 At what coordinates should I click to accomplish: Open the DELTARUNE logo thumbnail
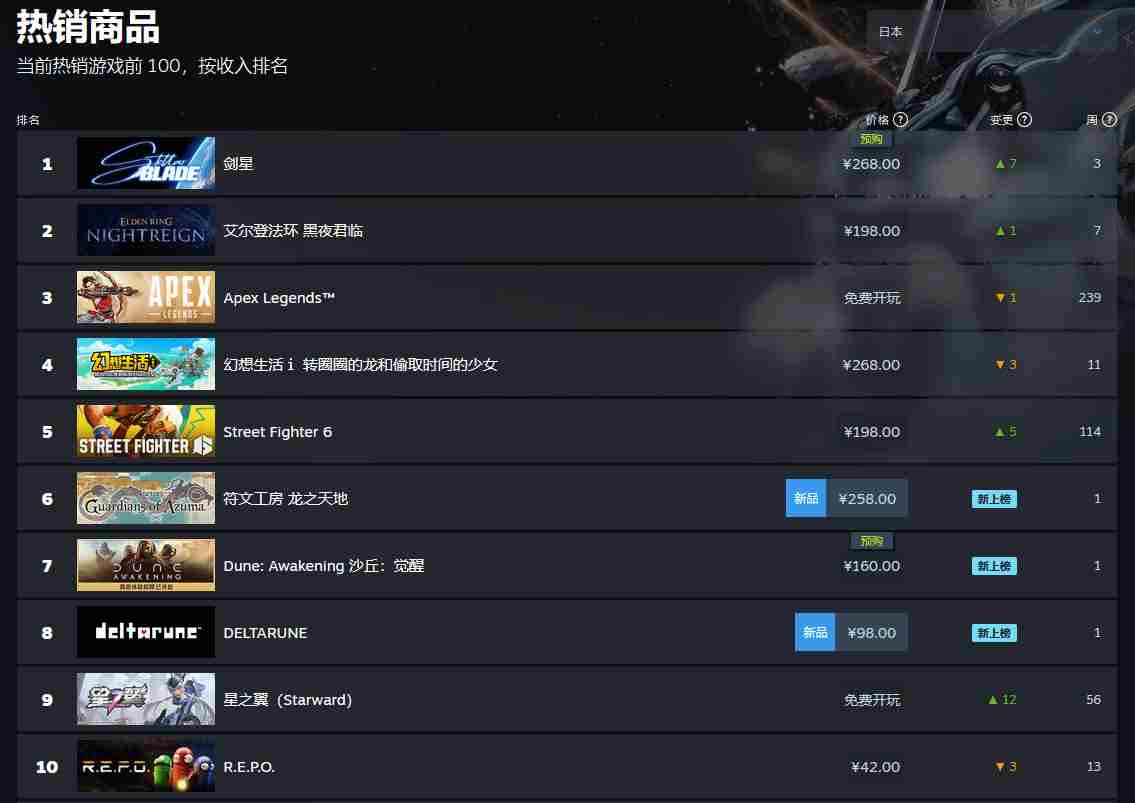(145, 632)
